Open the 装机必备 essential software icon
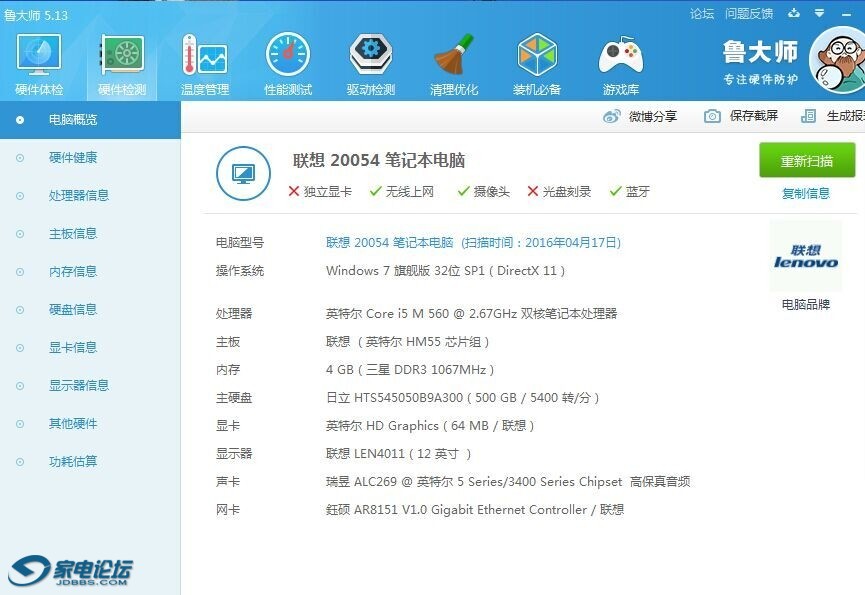Screen dimensions: 865x595 point(537,57)
